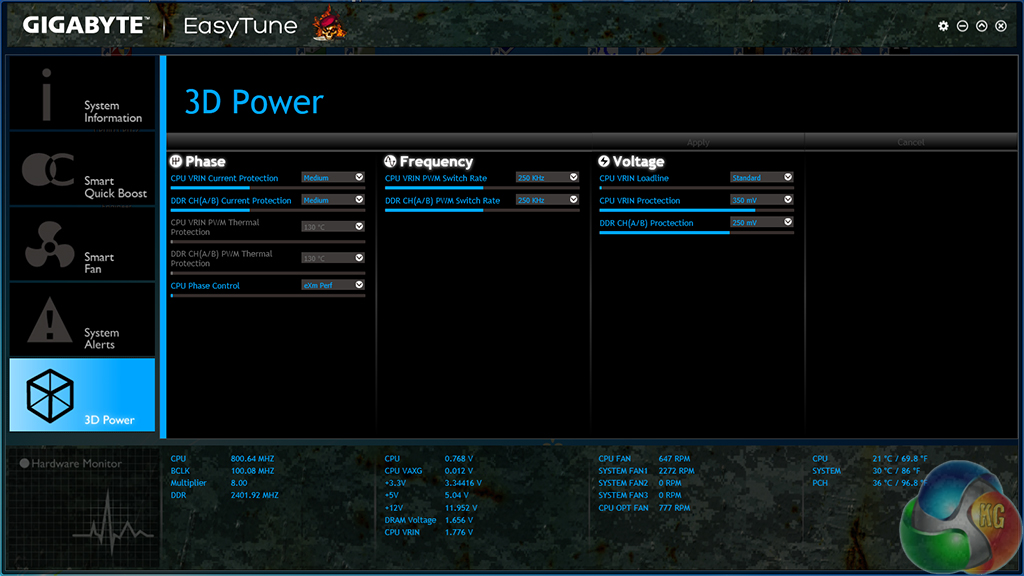Screen dimensions: 1024x576
Task: Open CPU VRIN Loadline dropdown
Action: point(761,178)
